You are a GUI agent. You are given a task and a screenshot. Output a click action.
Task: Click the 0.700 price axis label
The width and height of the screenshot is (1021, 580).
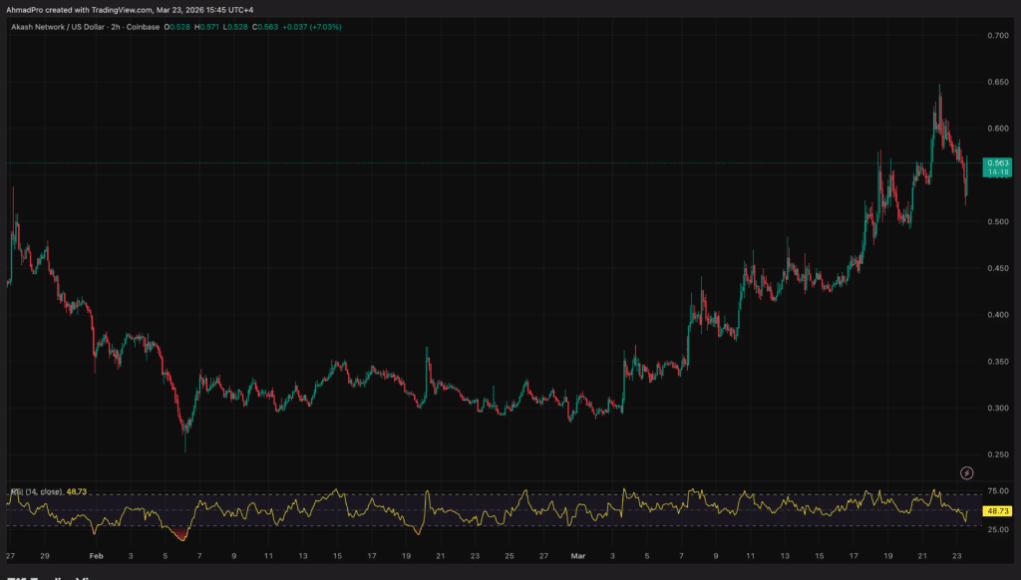pyautogui.click(x=997, y=35)
